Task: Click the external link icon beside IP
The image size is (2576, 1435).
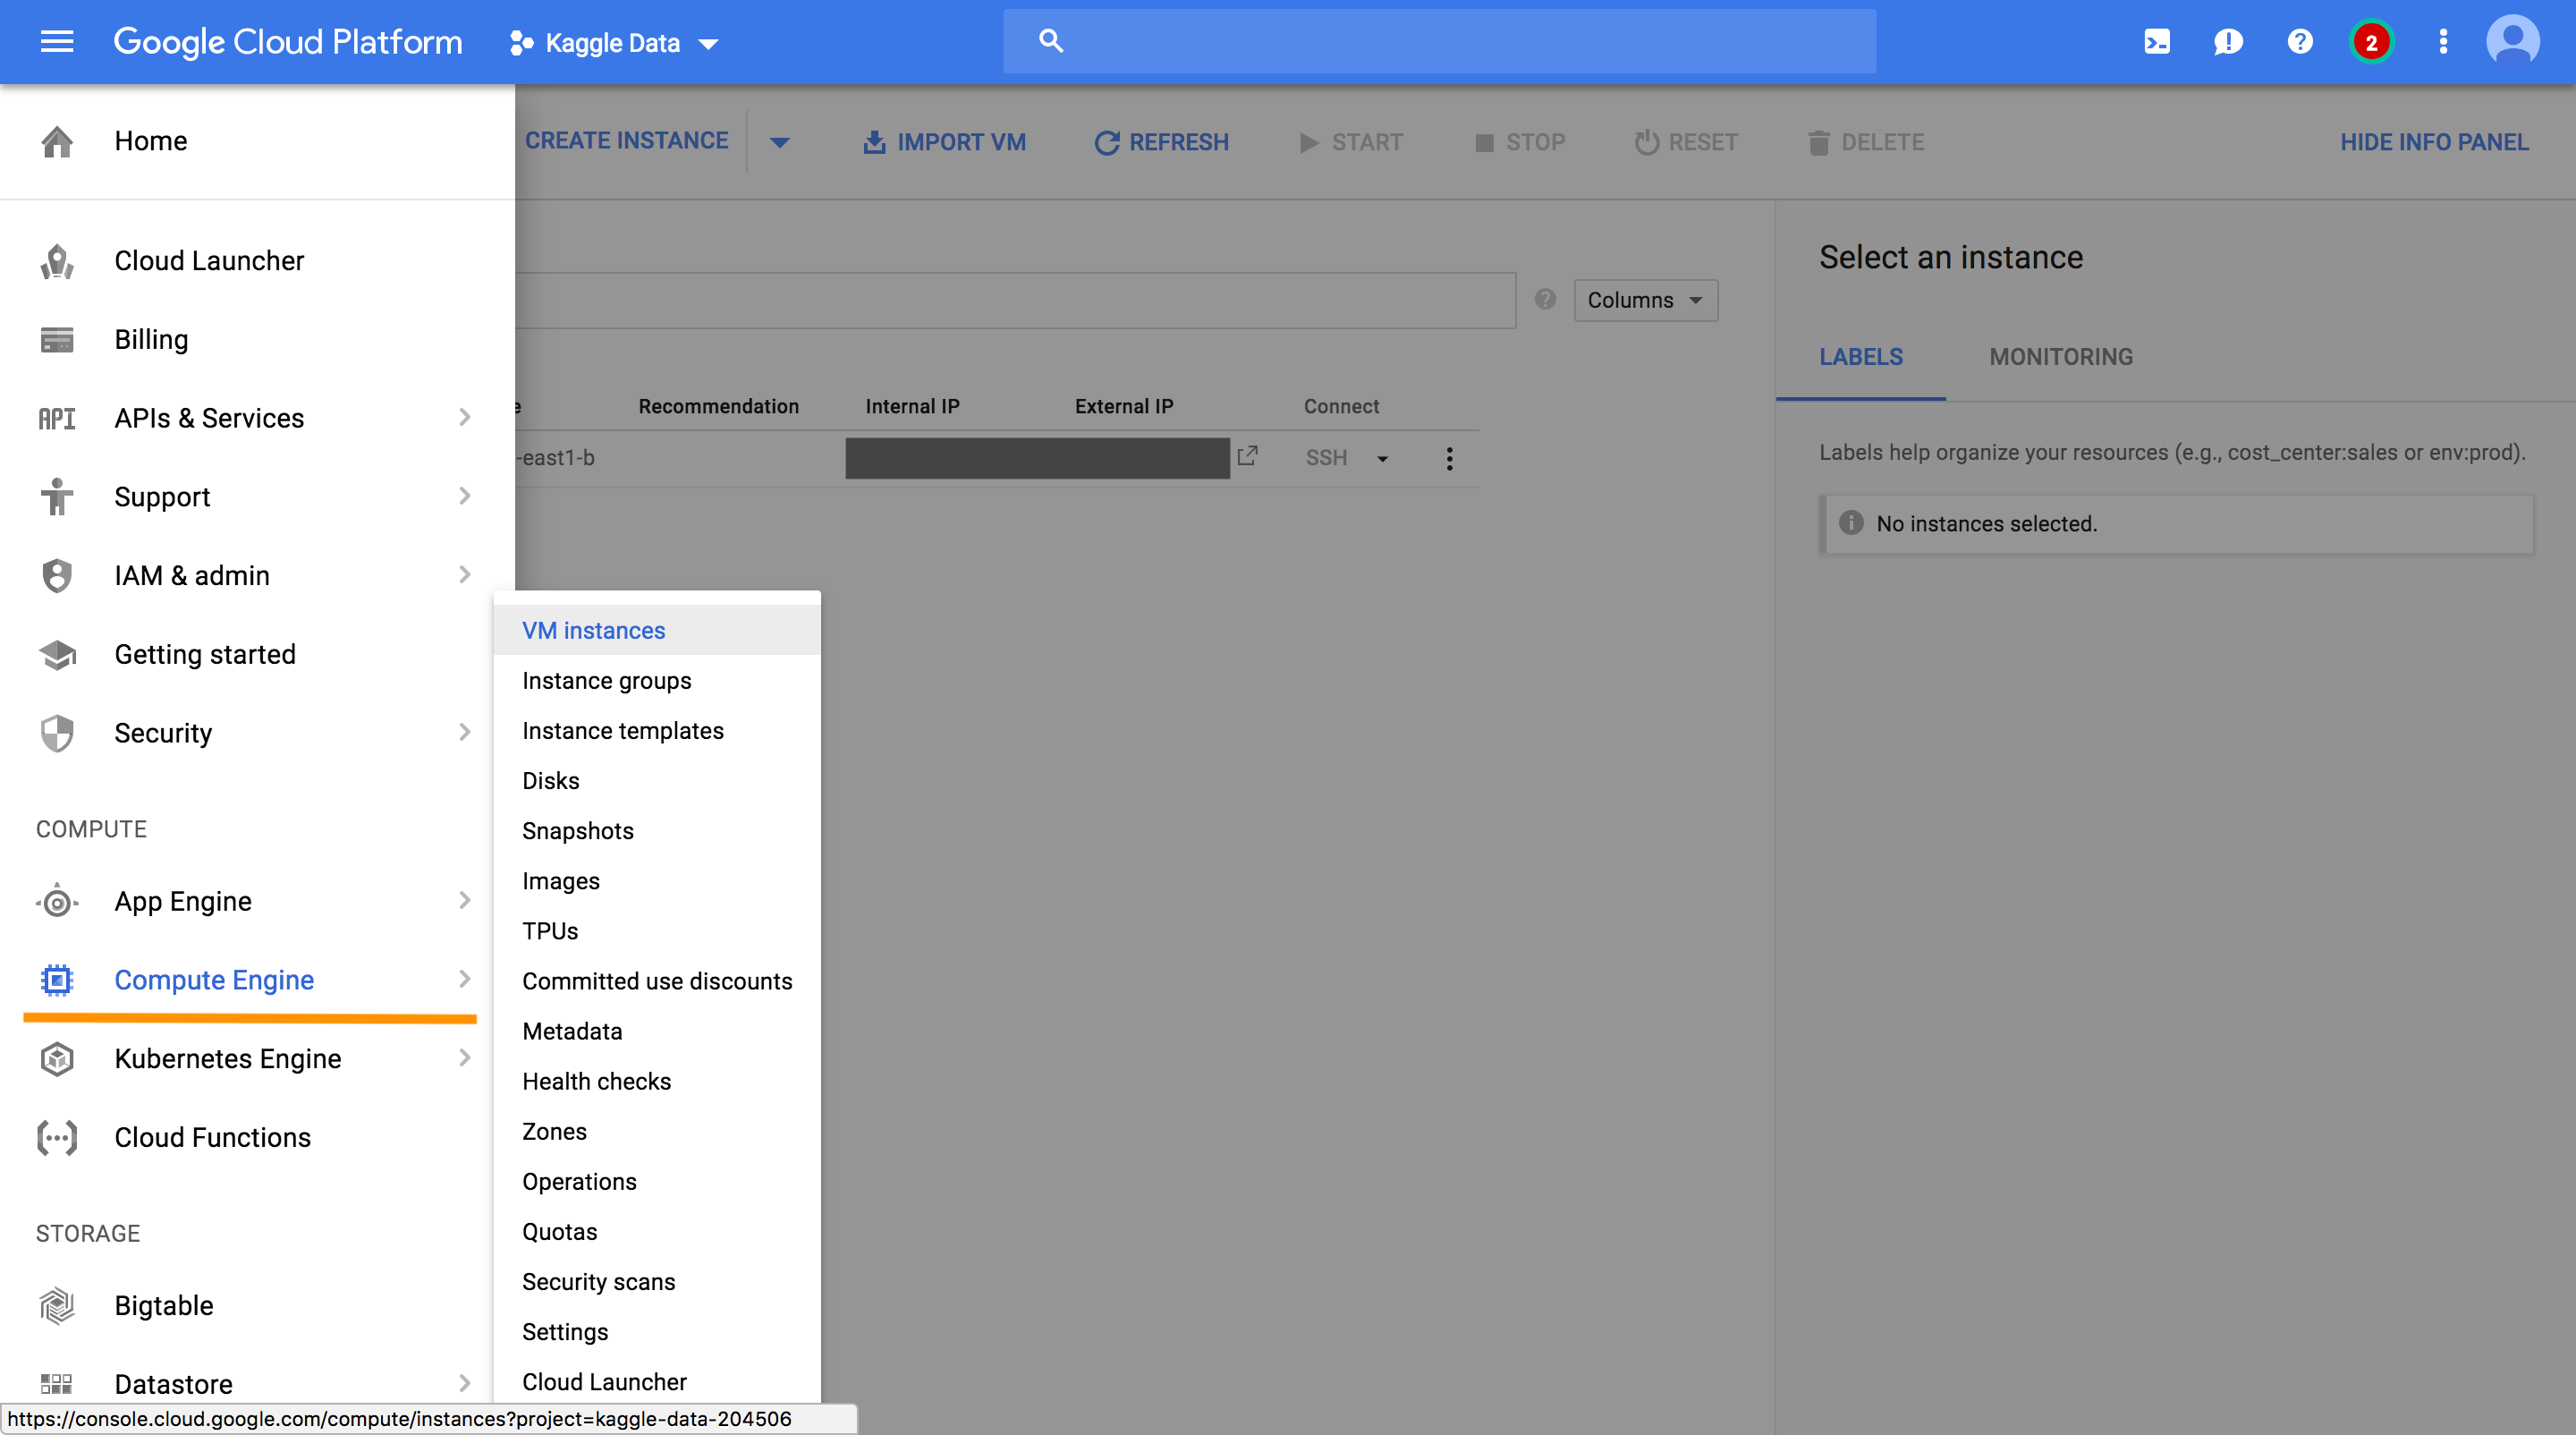Action: coord(1247,456)
